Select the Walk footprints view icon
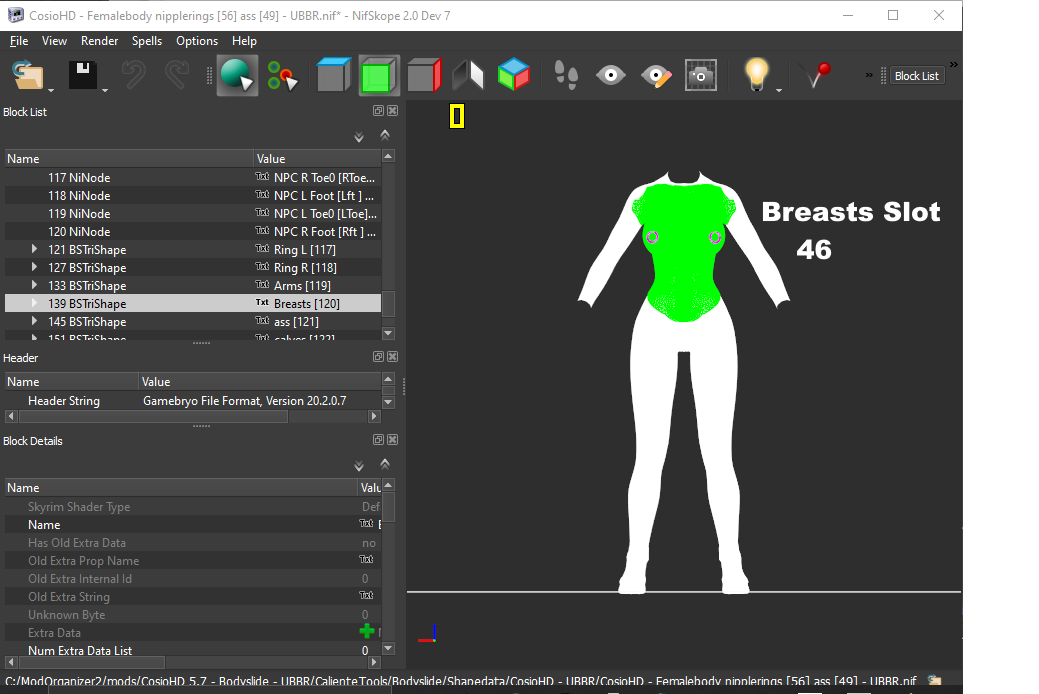This screenshot has width=1039, height=694. coord(566,75)
